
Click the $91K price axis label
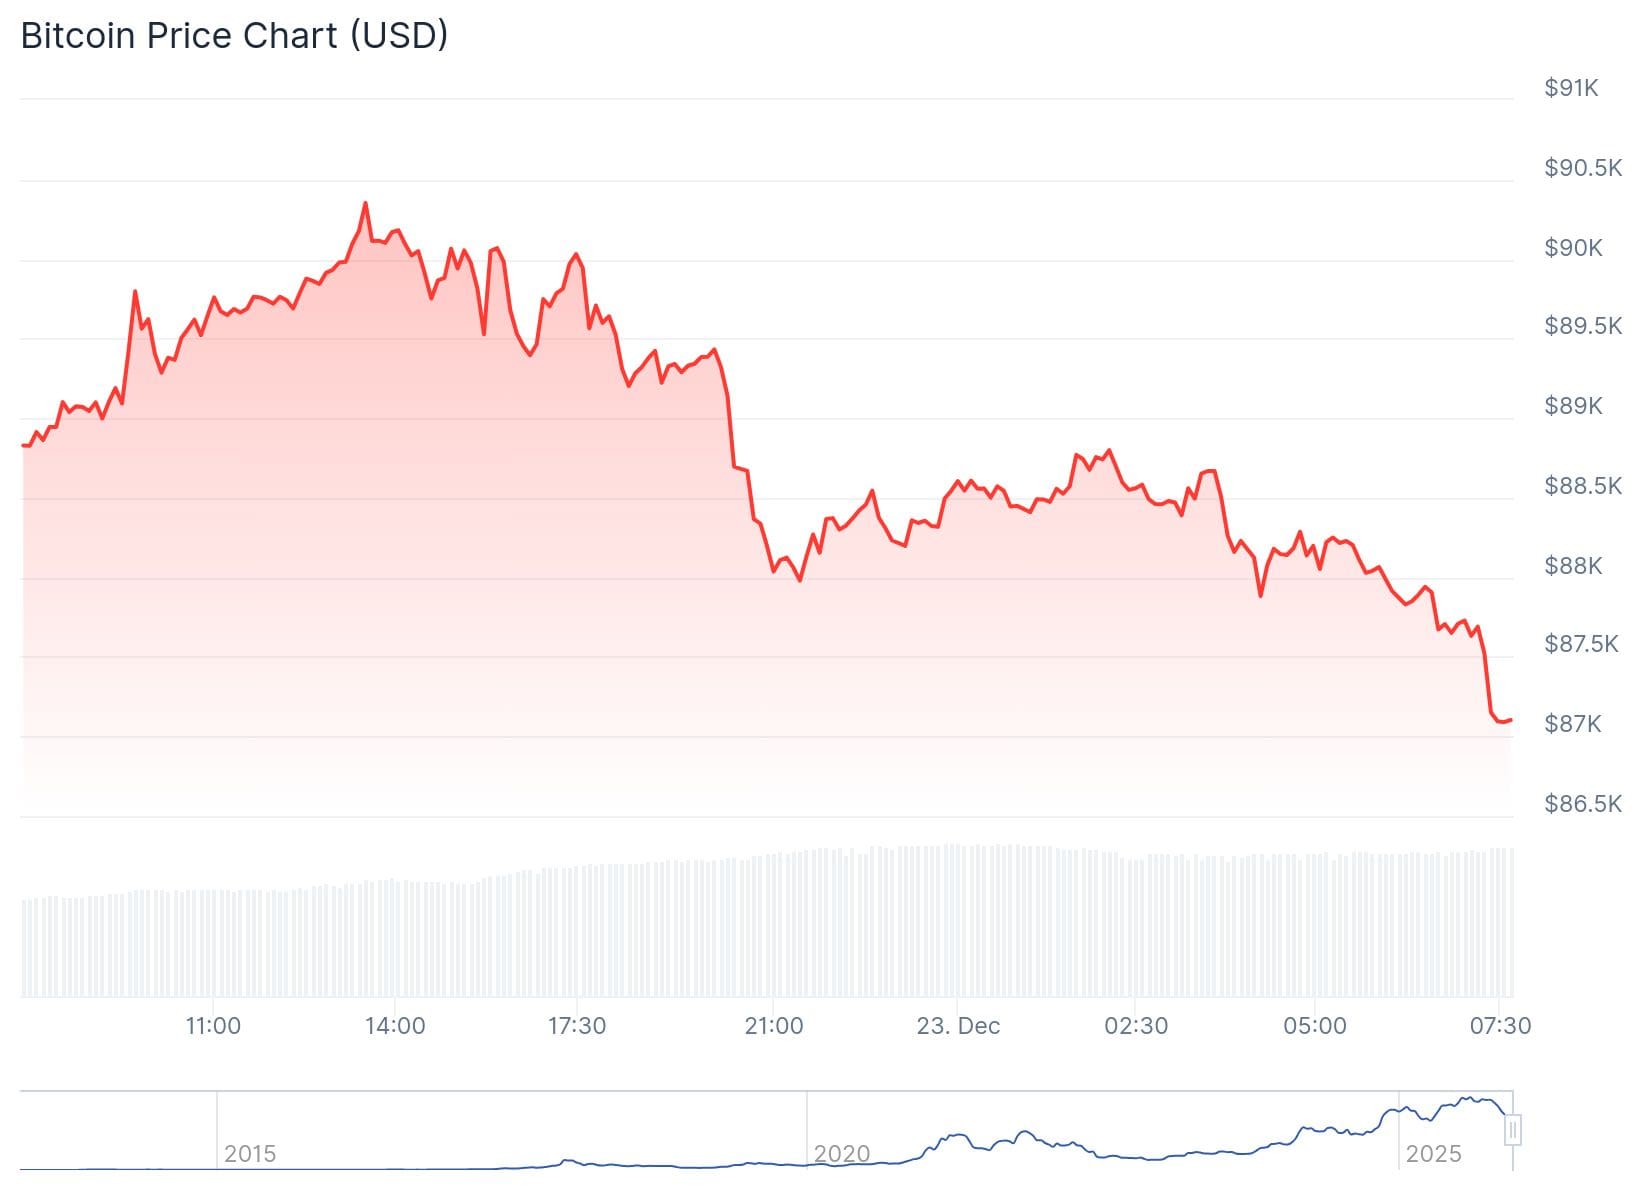[x=1571, y=88]
